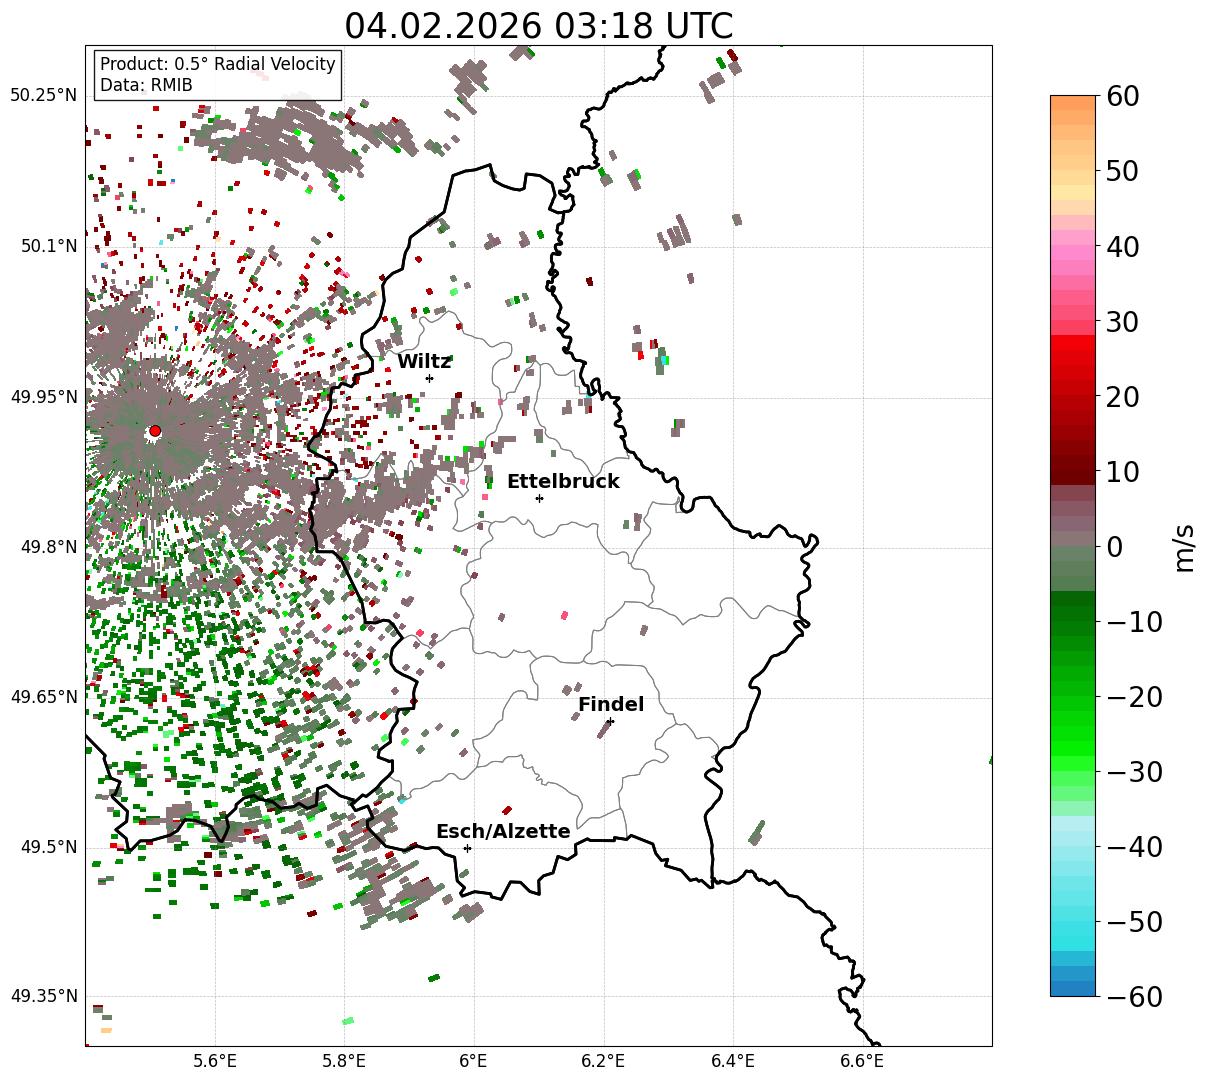Image resolution: width=1207 pixels, height=1081 pixels.
Task: Click the 'Data: RMIB' label
Action: pos(146,85)
